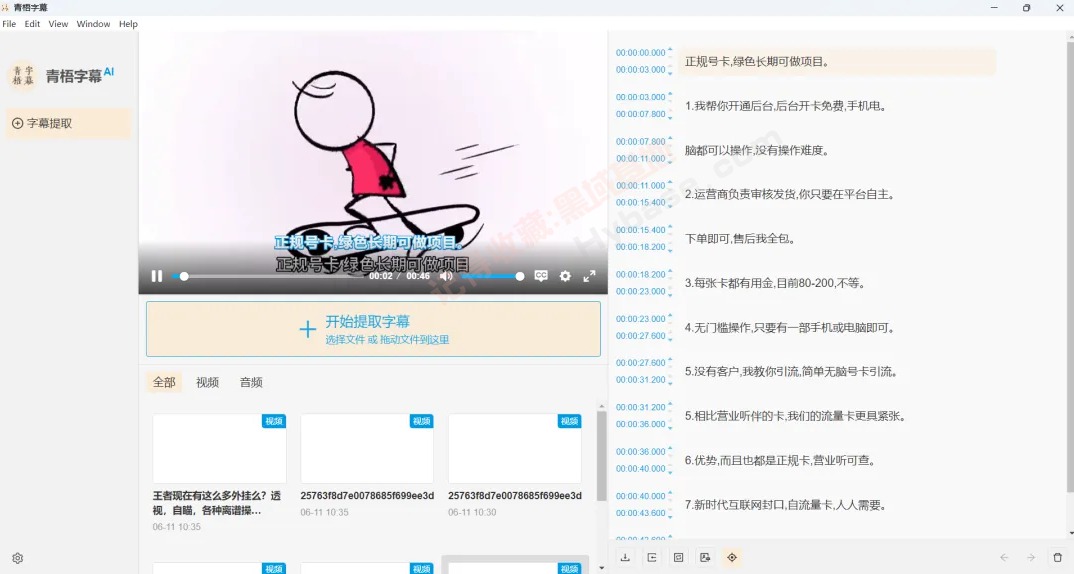
Task: Open app settings gear in left sidebar
Action: click(18, 558)
